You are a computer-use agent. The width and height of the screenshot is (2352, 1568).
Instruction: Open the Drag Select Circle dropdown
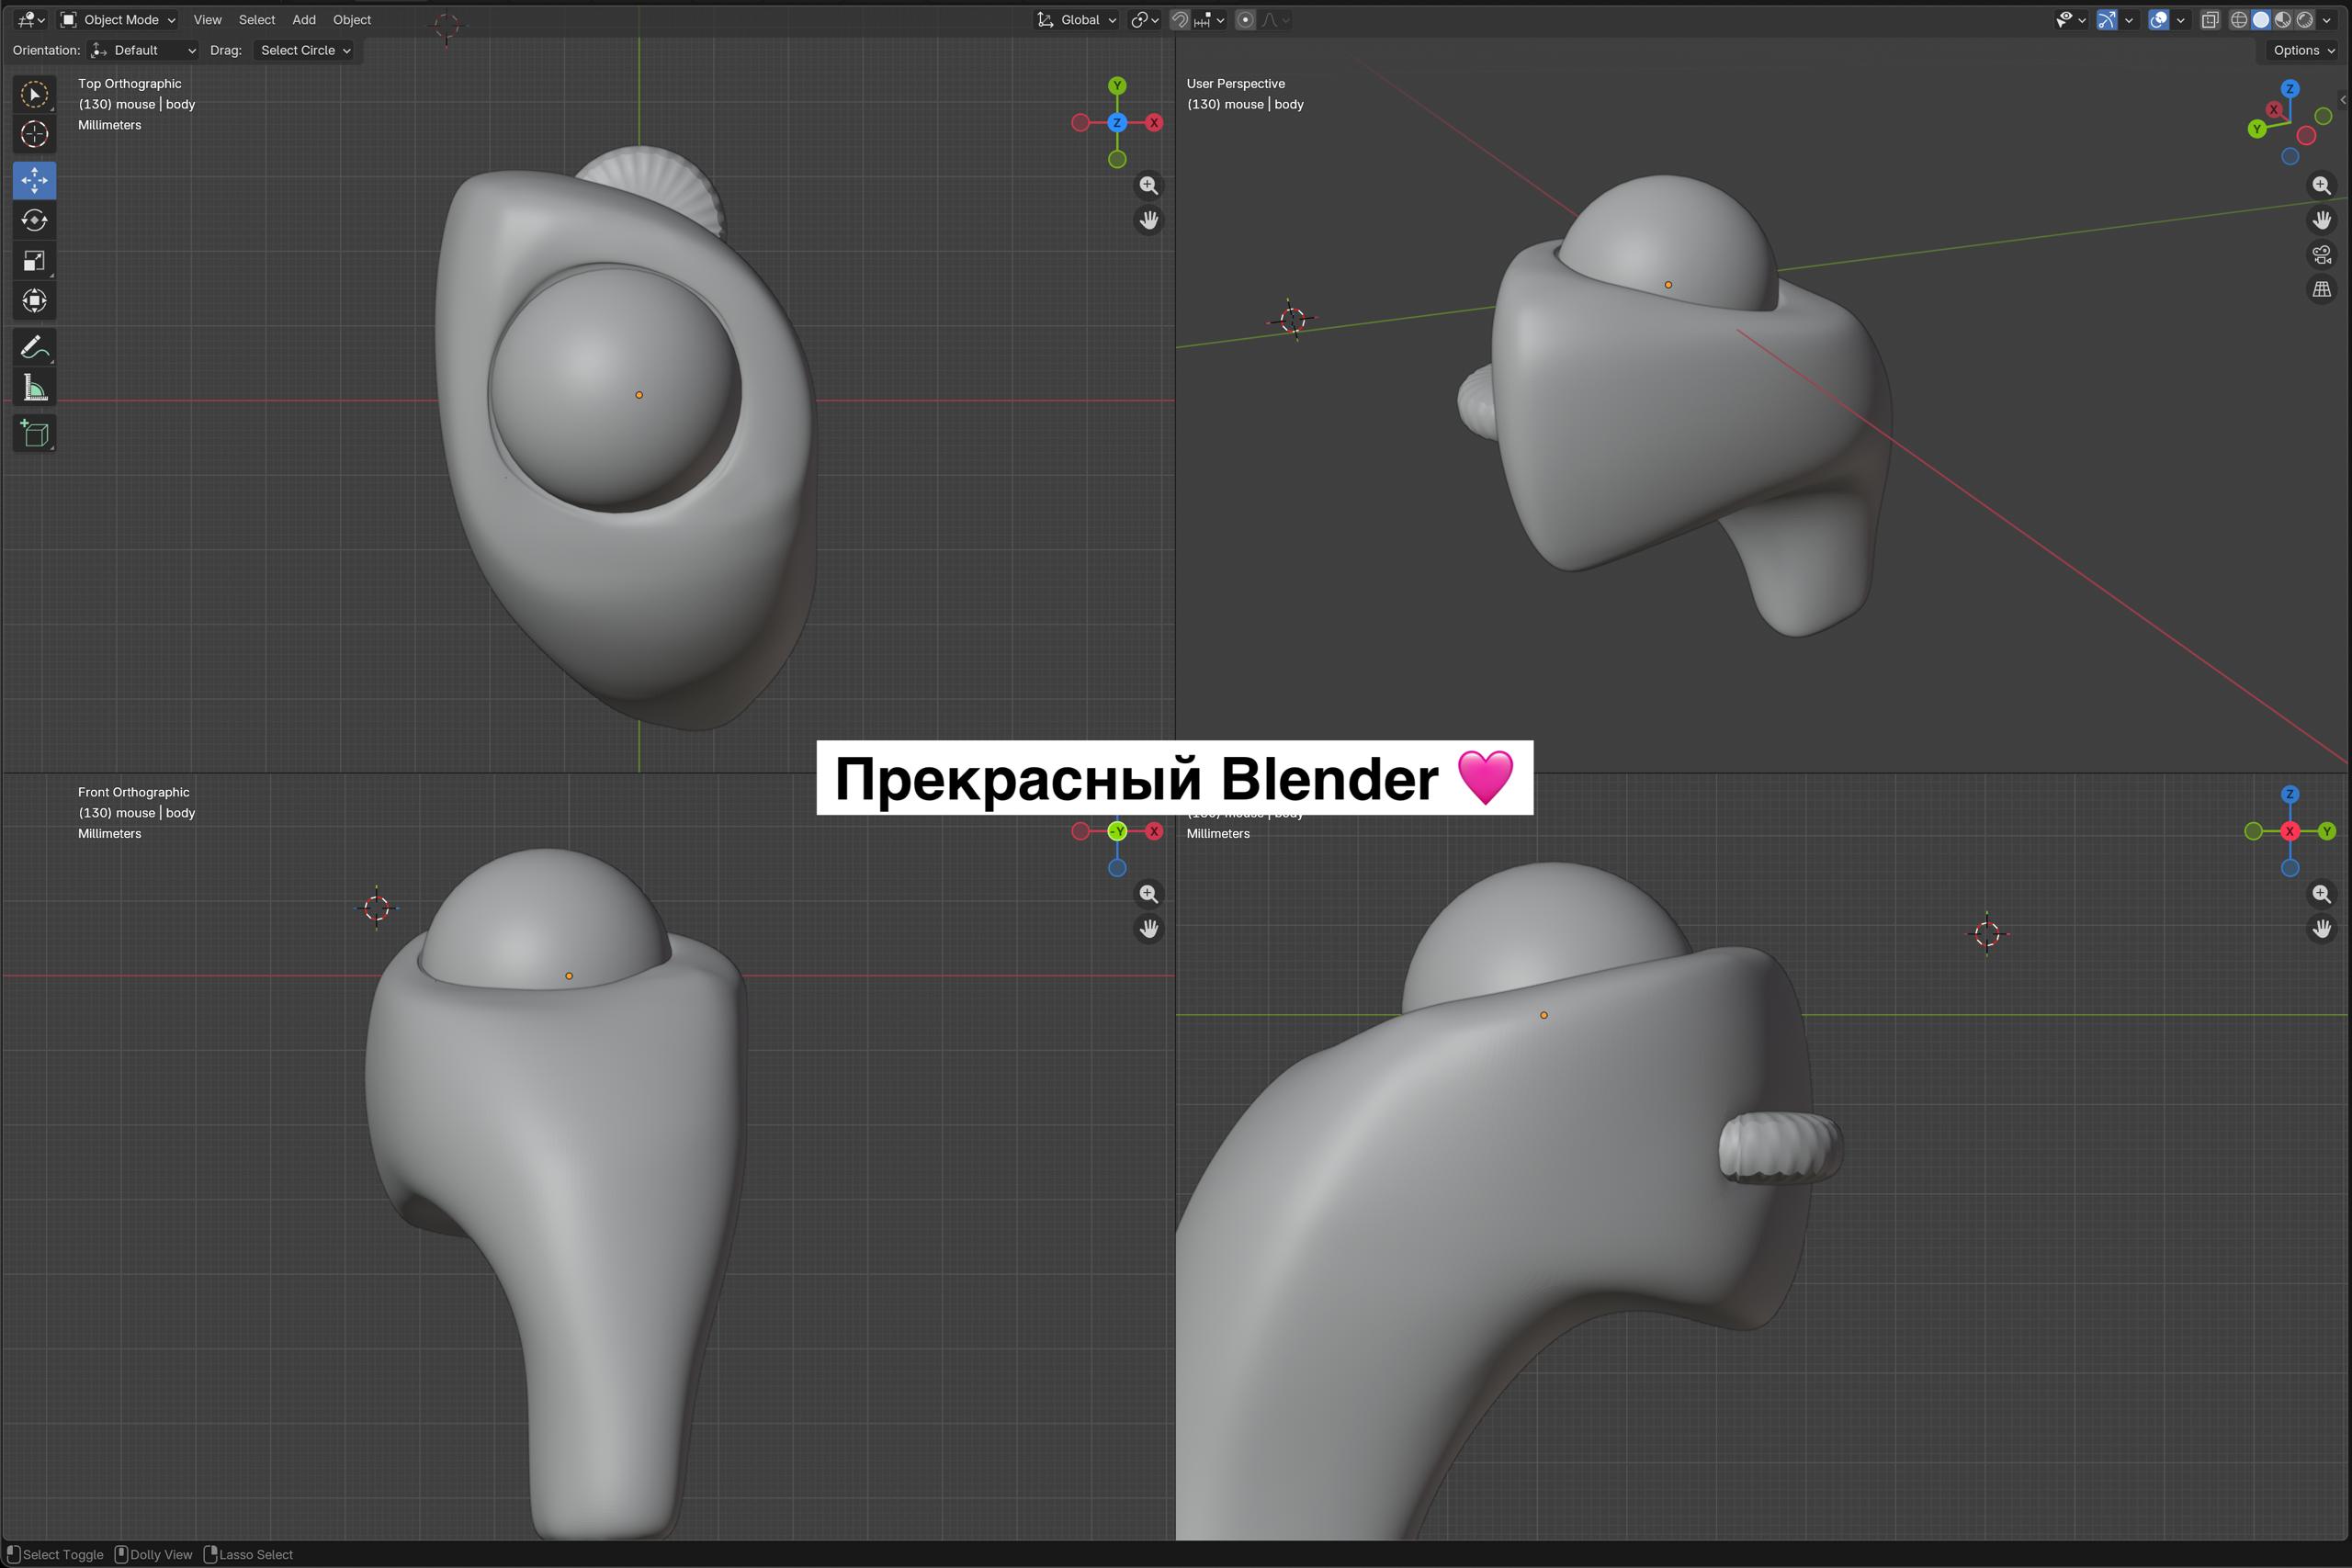305,50
